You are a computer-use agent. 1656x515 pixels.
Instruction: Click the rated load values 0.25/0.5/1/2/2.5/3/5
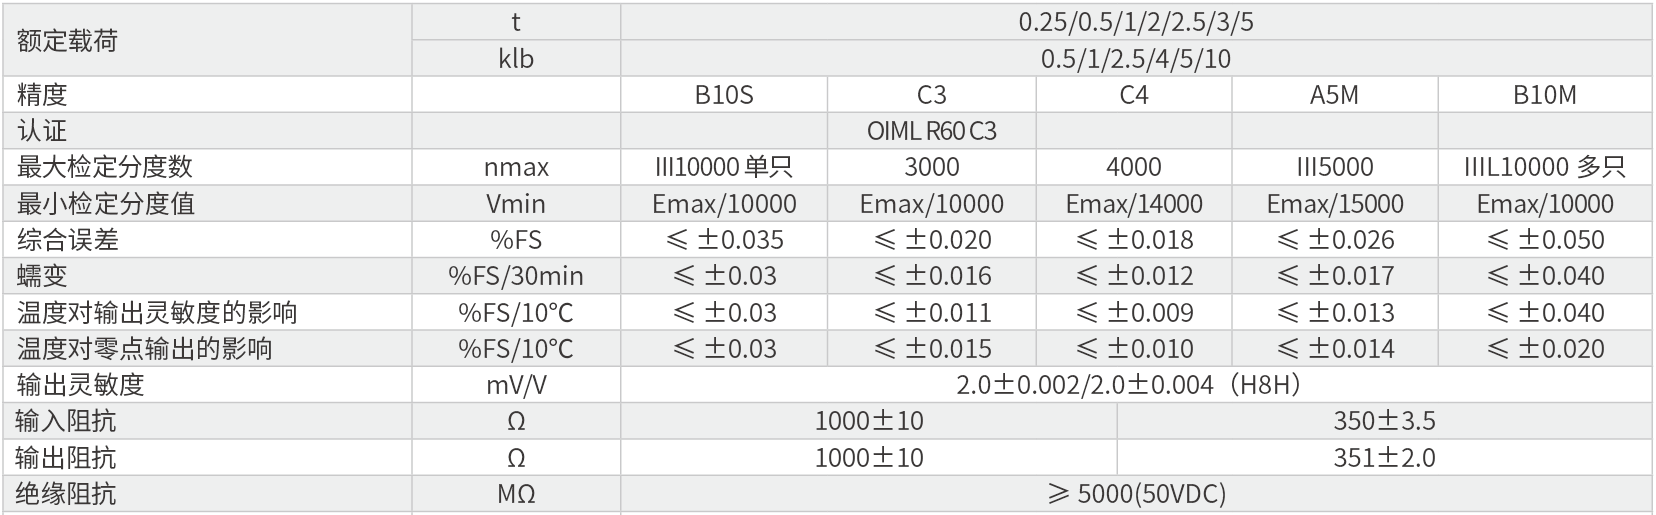(1135, 22)
